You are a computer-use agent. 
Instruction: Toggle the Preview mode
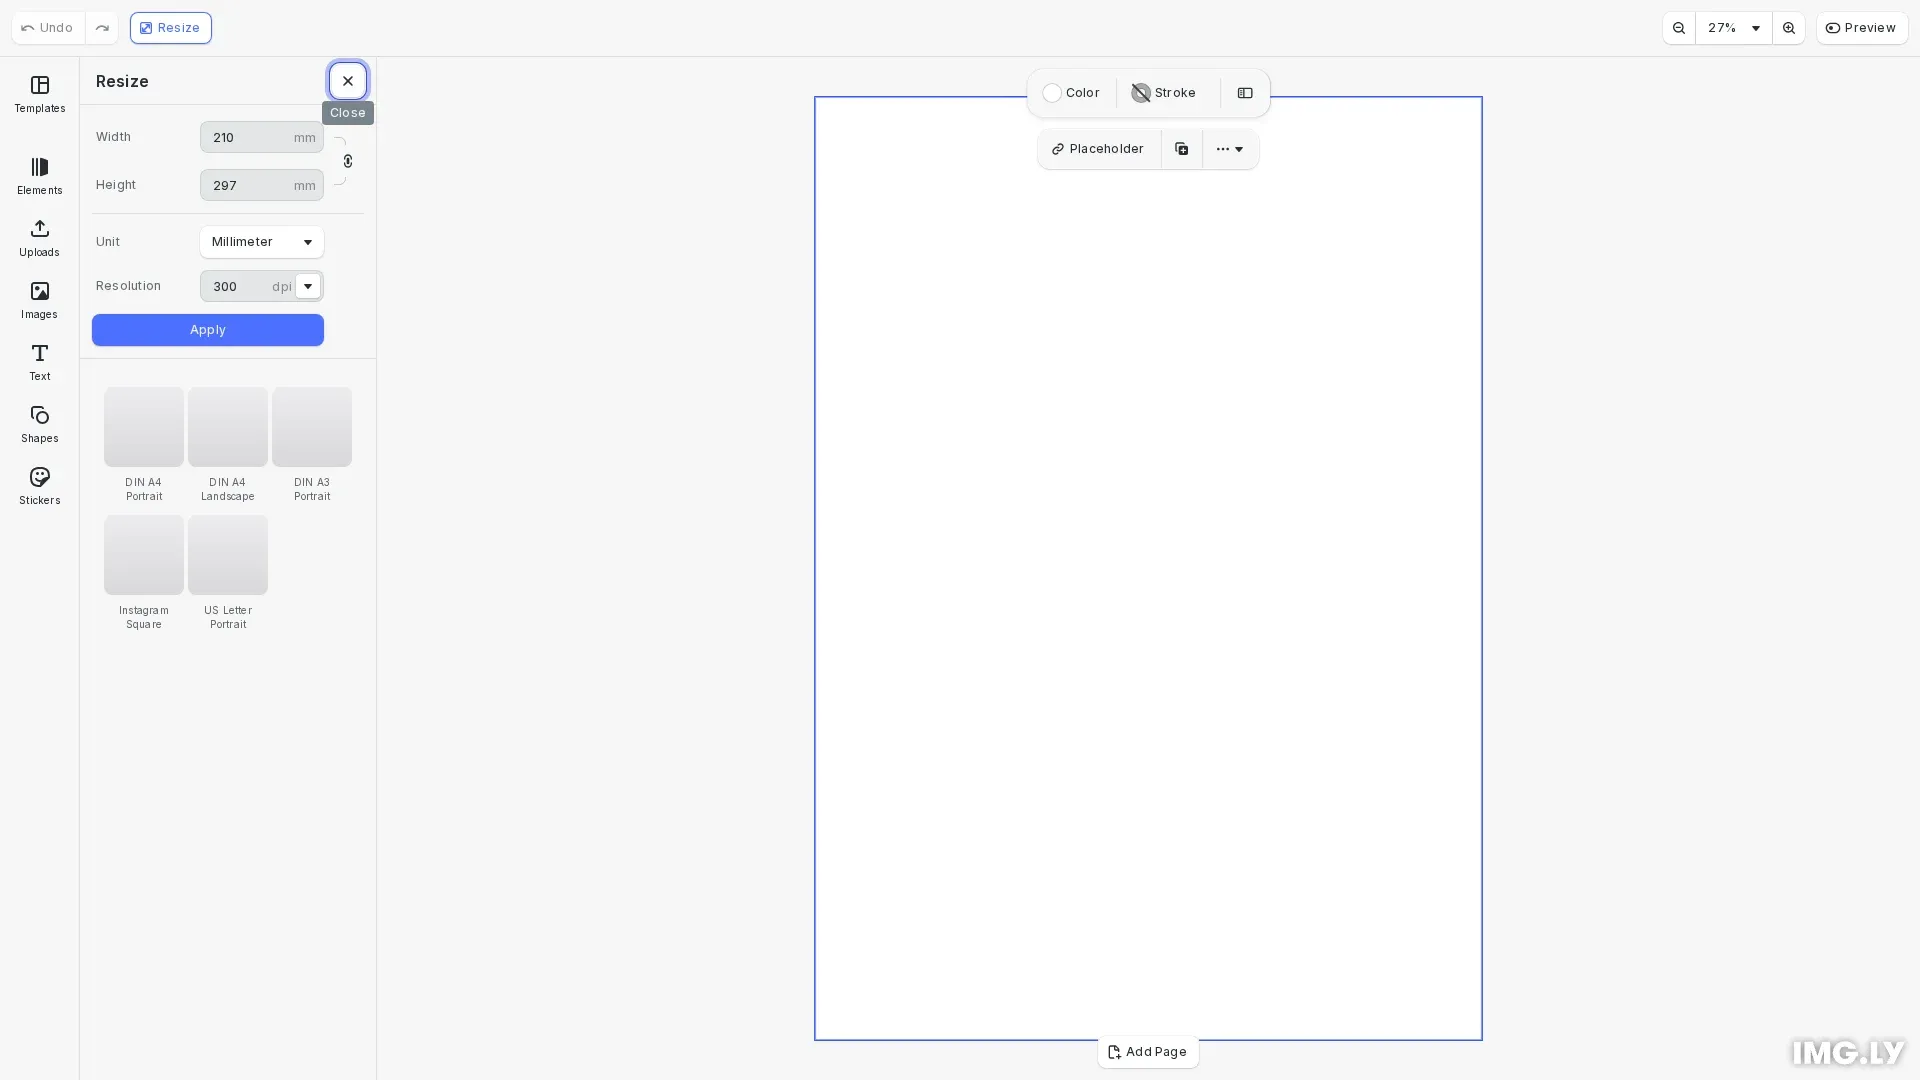tap(1862, 27)
